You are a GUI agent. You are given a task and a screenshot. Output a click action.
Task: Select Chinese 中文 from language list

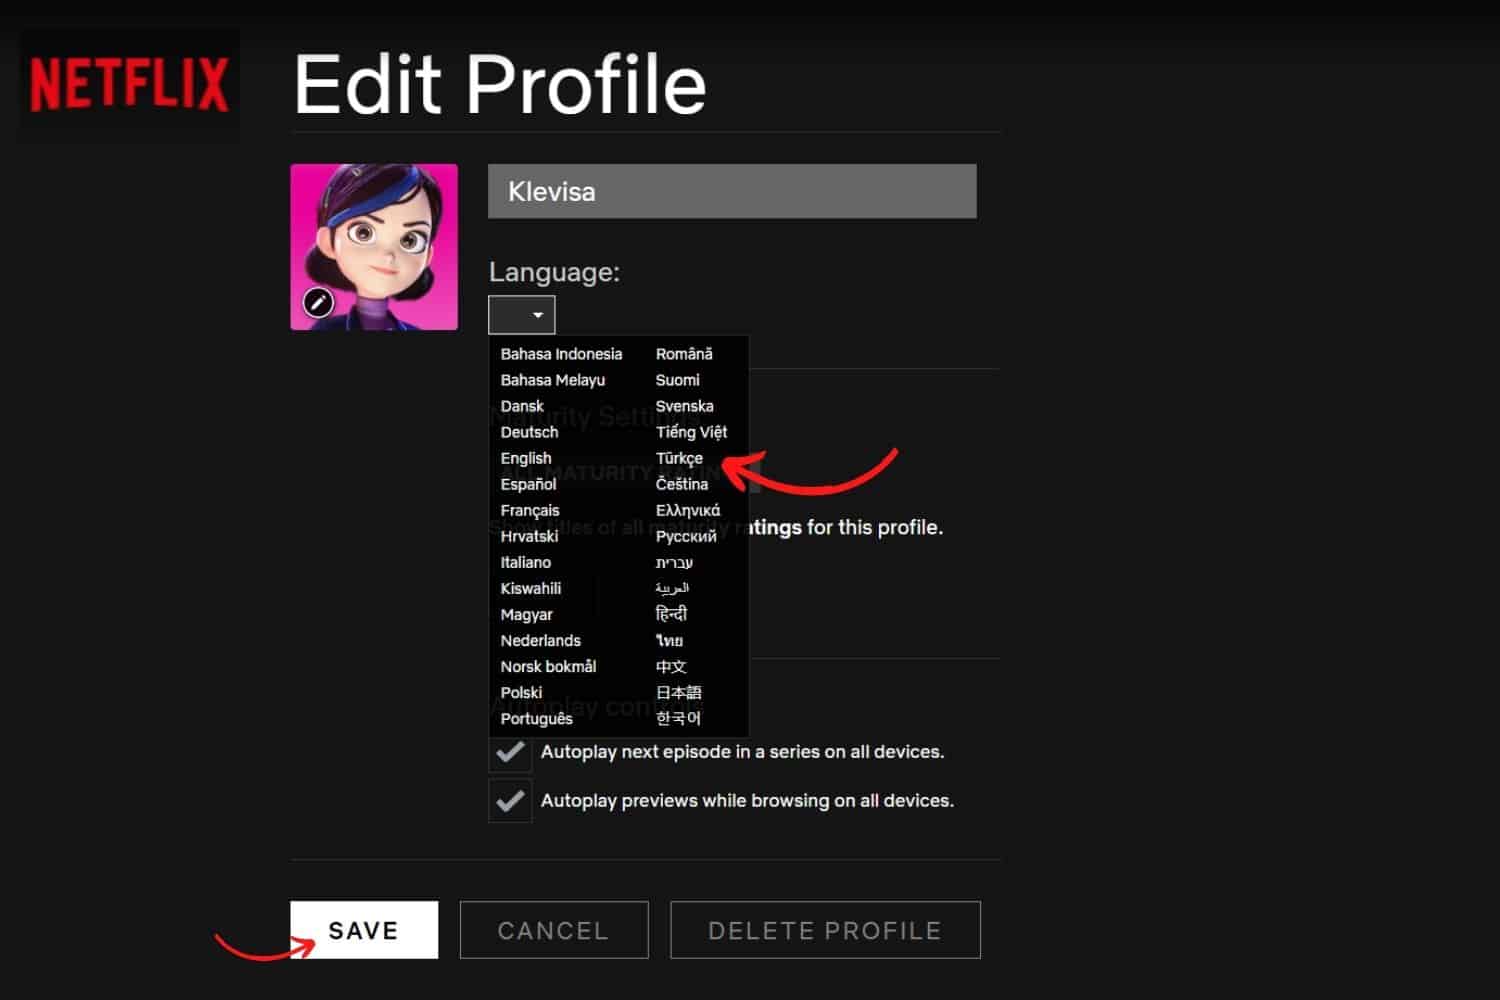671,666
